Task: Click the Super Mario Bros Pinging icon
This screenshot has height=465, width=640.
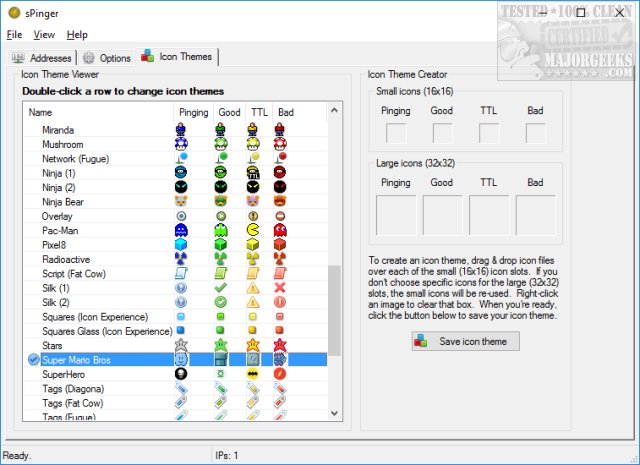Action: coord(181,359)
